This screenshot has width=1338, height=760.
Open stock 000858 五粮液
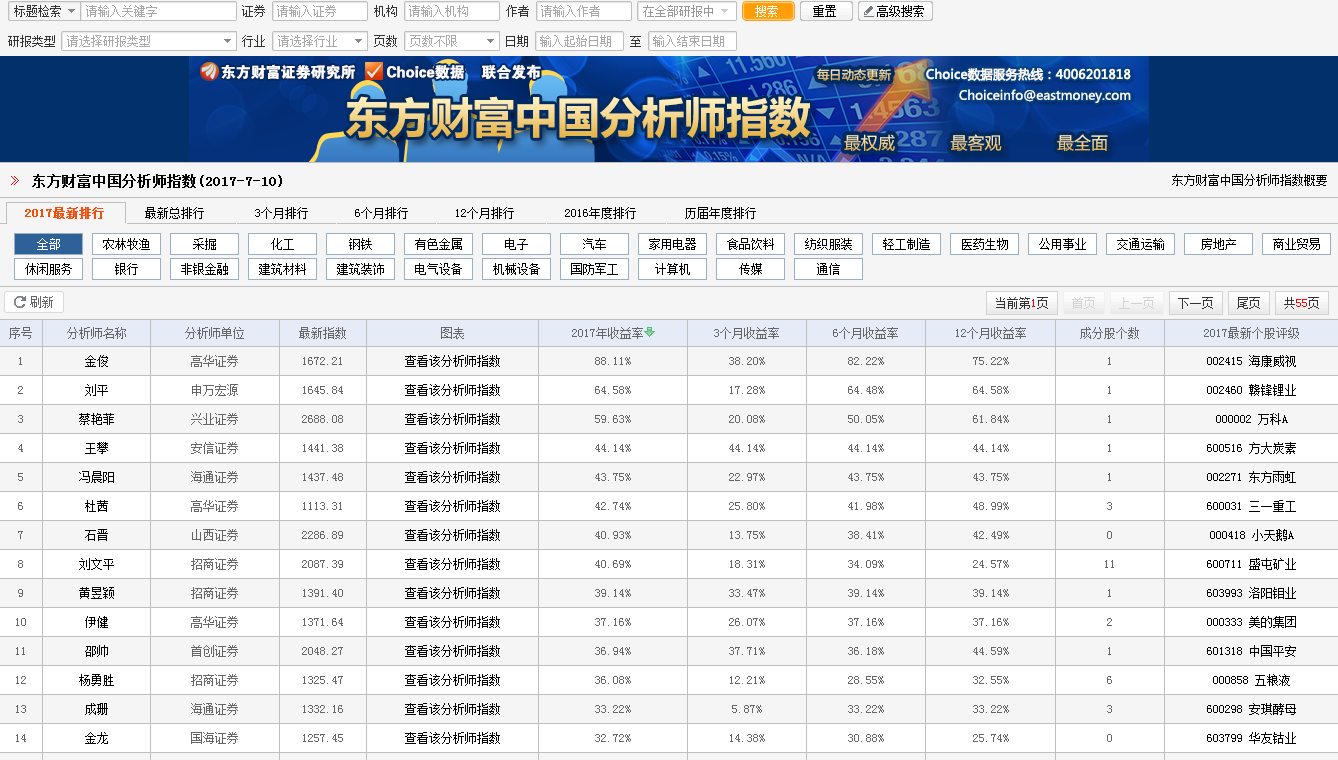tap(1251, 680)
